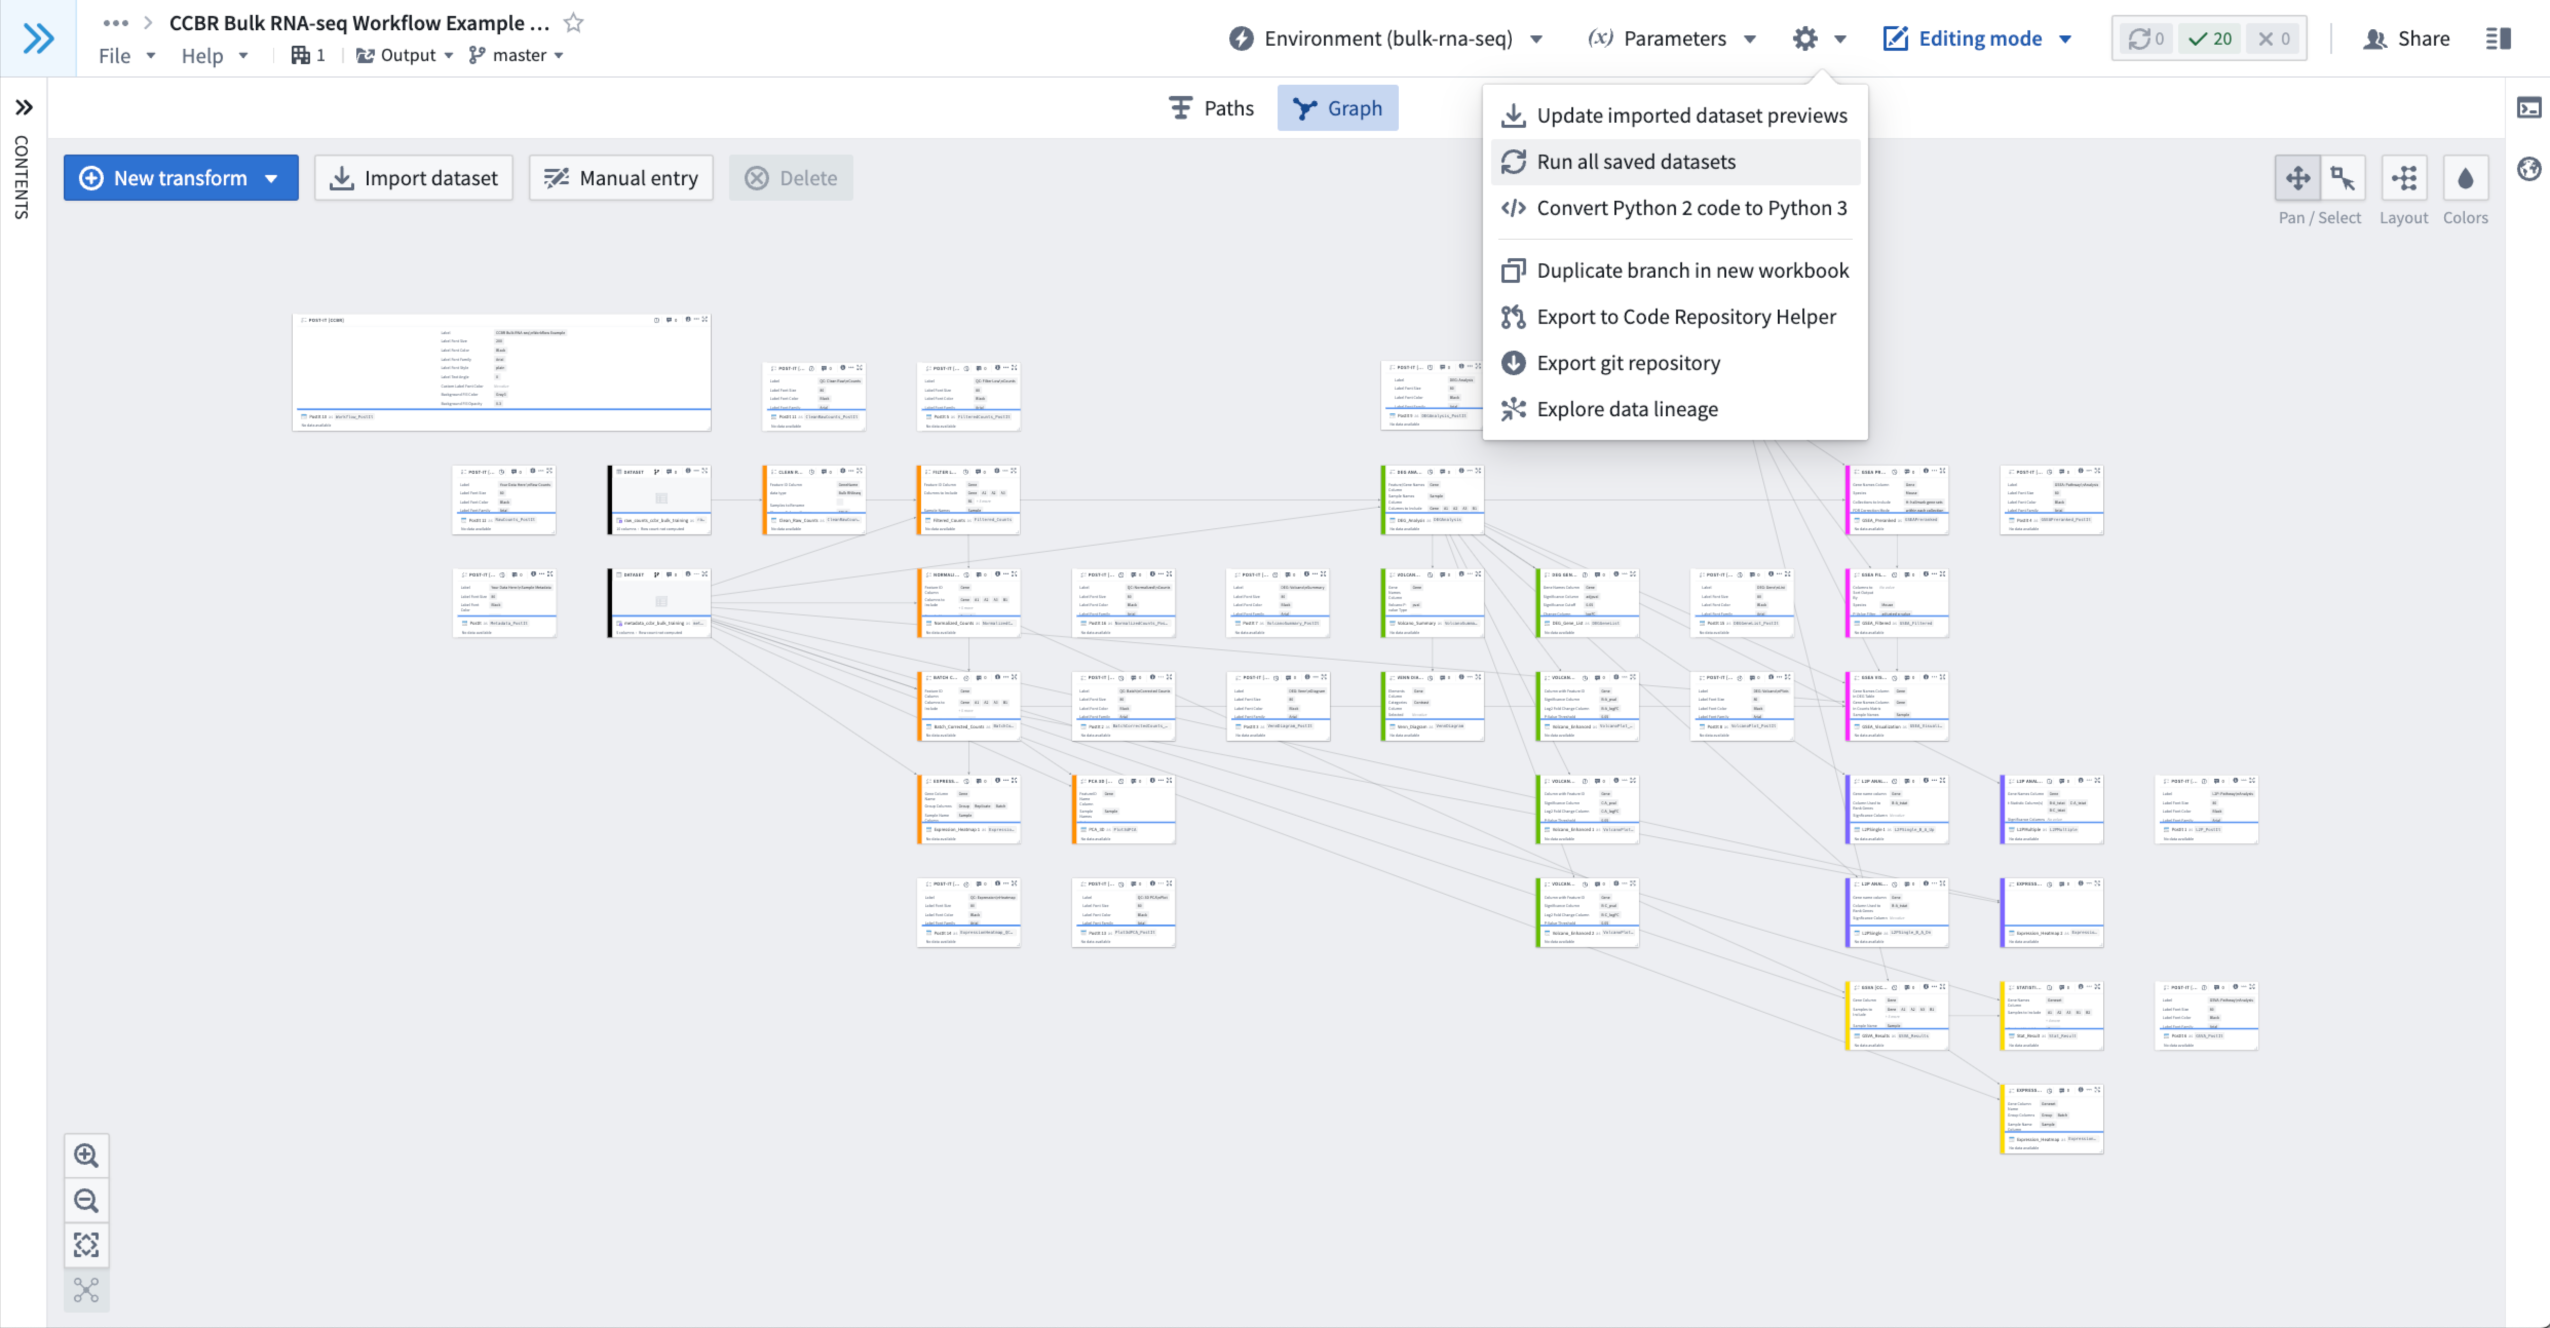This screenshot has height=1328, width=2550.
Task: Click the zoom in magnifier icon
Action: [86, 1156]
